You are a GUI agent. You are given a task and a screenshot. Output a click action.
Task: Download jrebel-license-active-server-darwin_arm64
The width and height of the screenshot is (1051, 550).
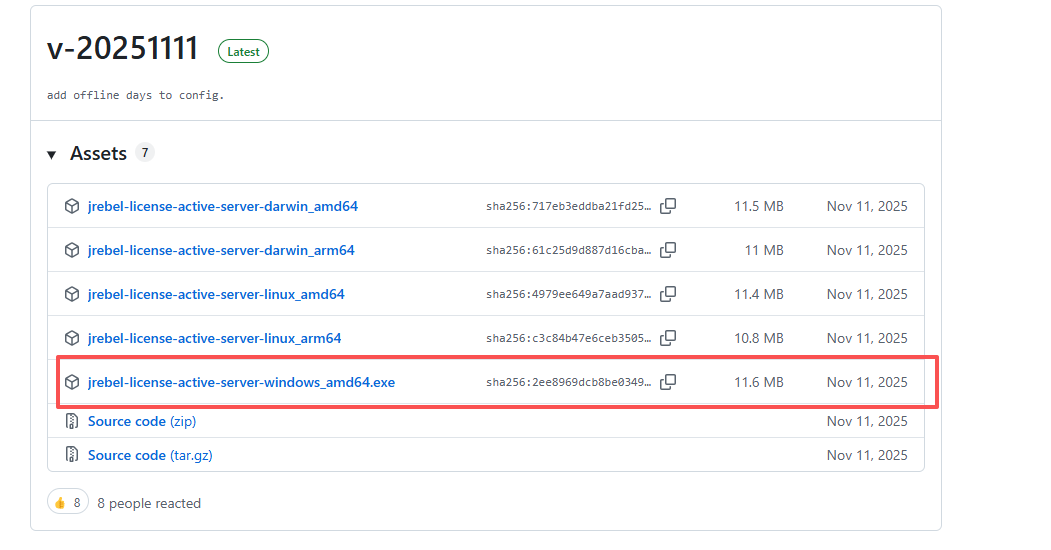pos(221,250)
